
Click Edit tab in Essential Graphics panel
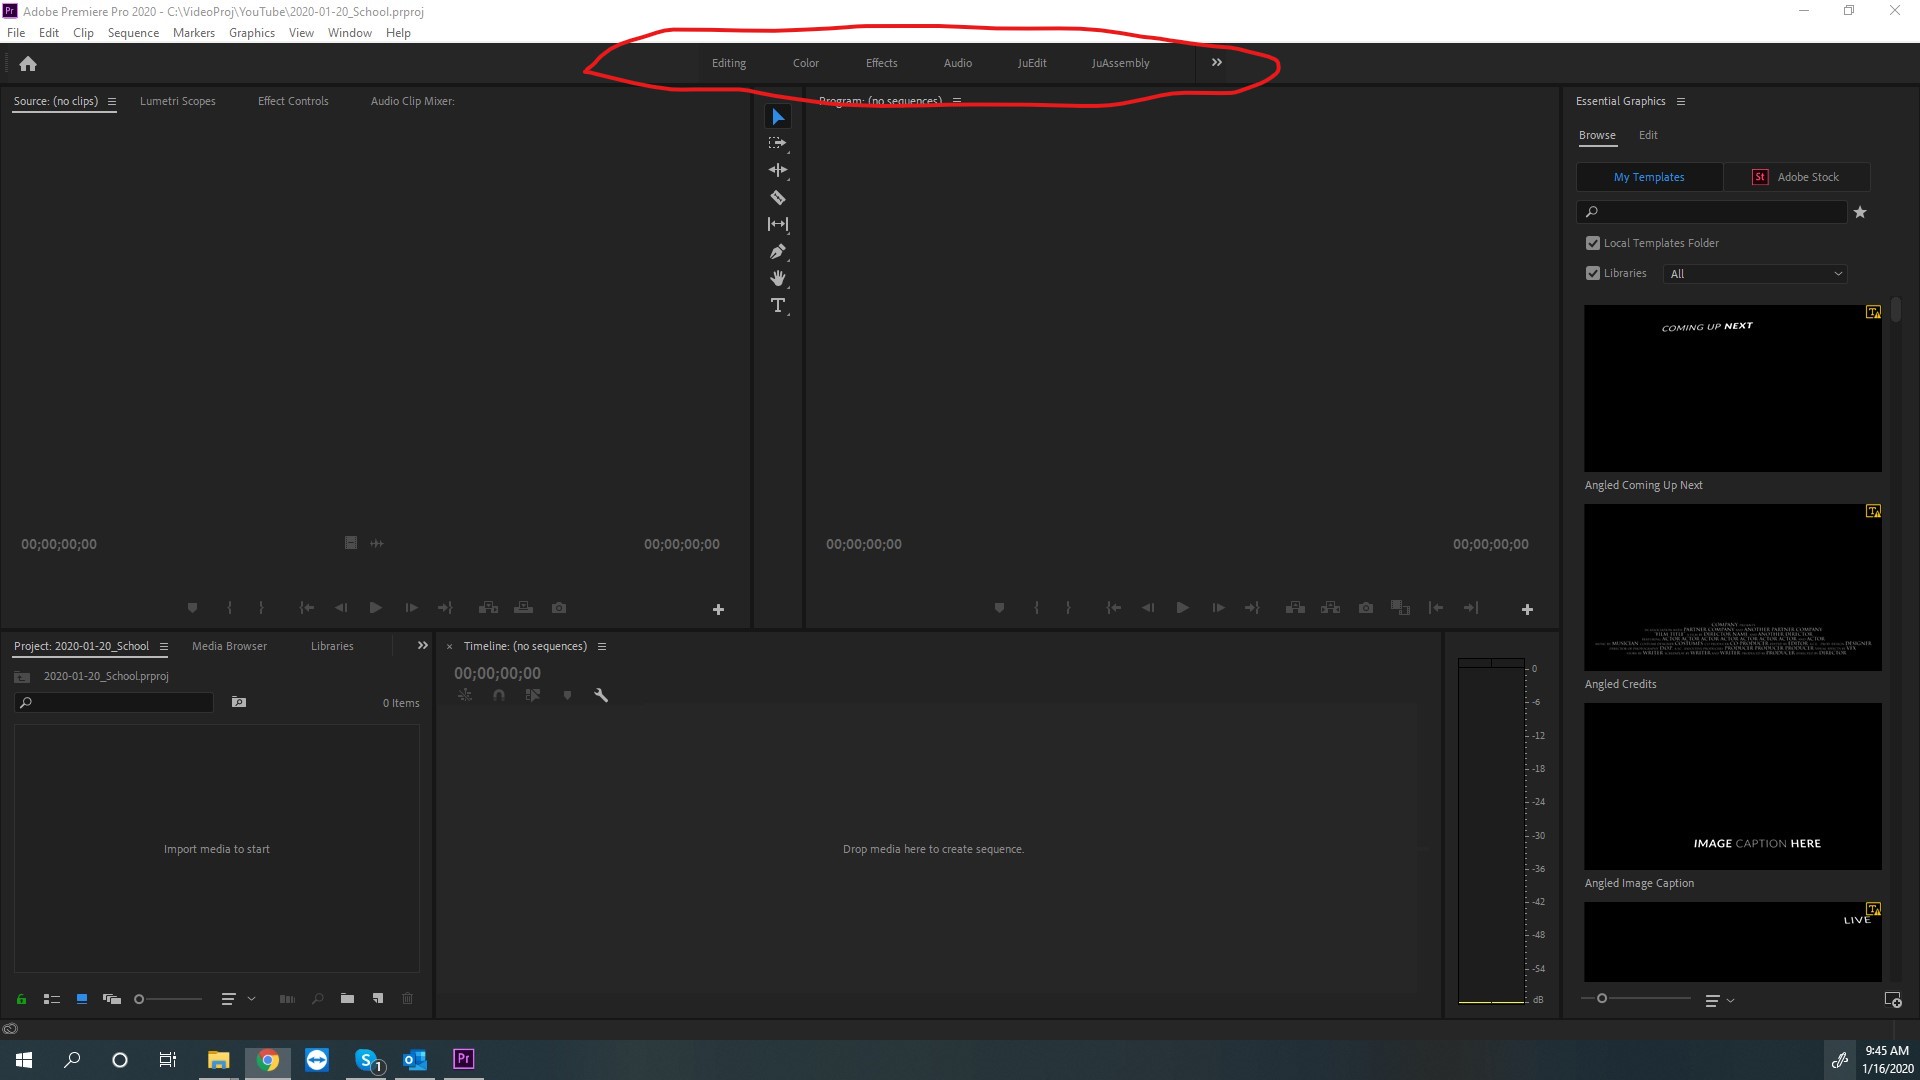(1648, 133)
